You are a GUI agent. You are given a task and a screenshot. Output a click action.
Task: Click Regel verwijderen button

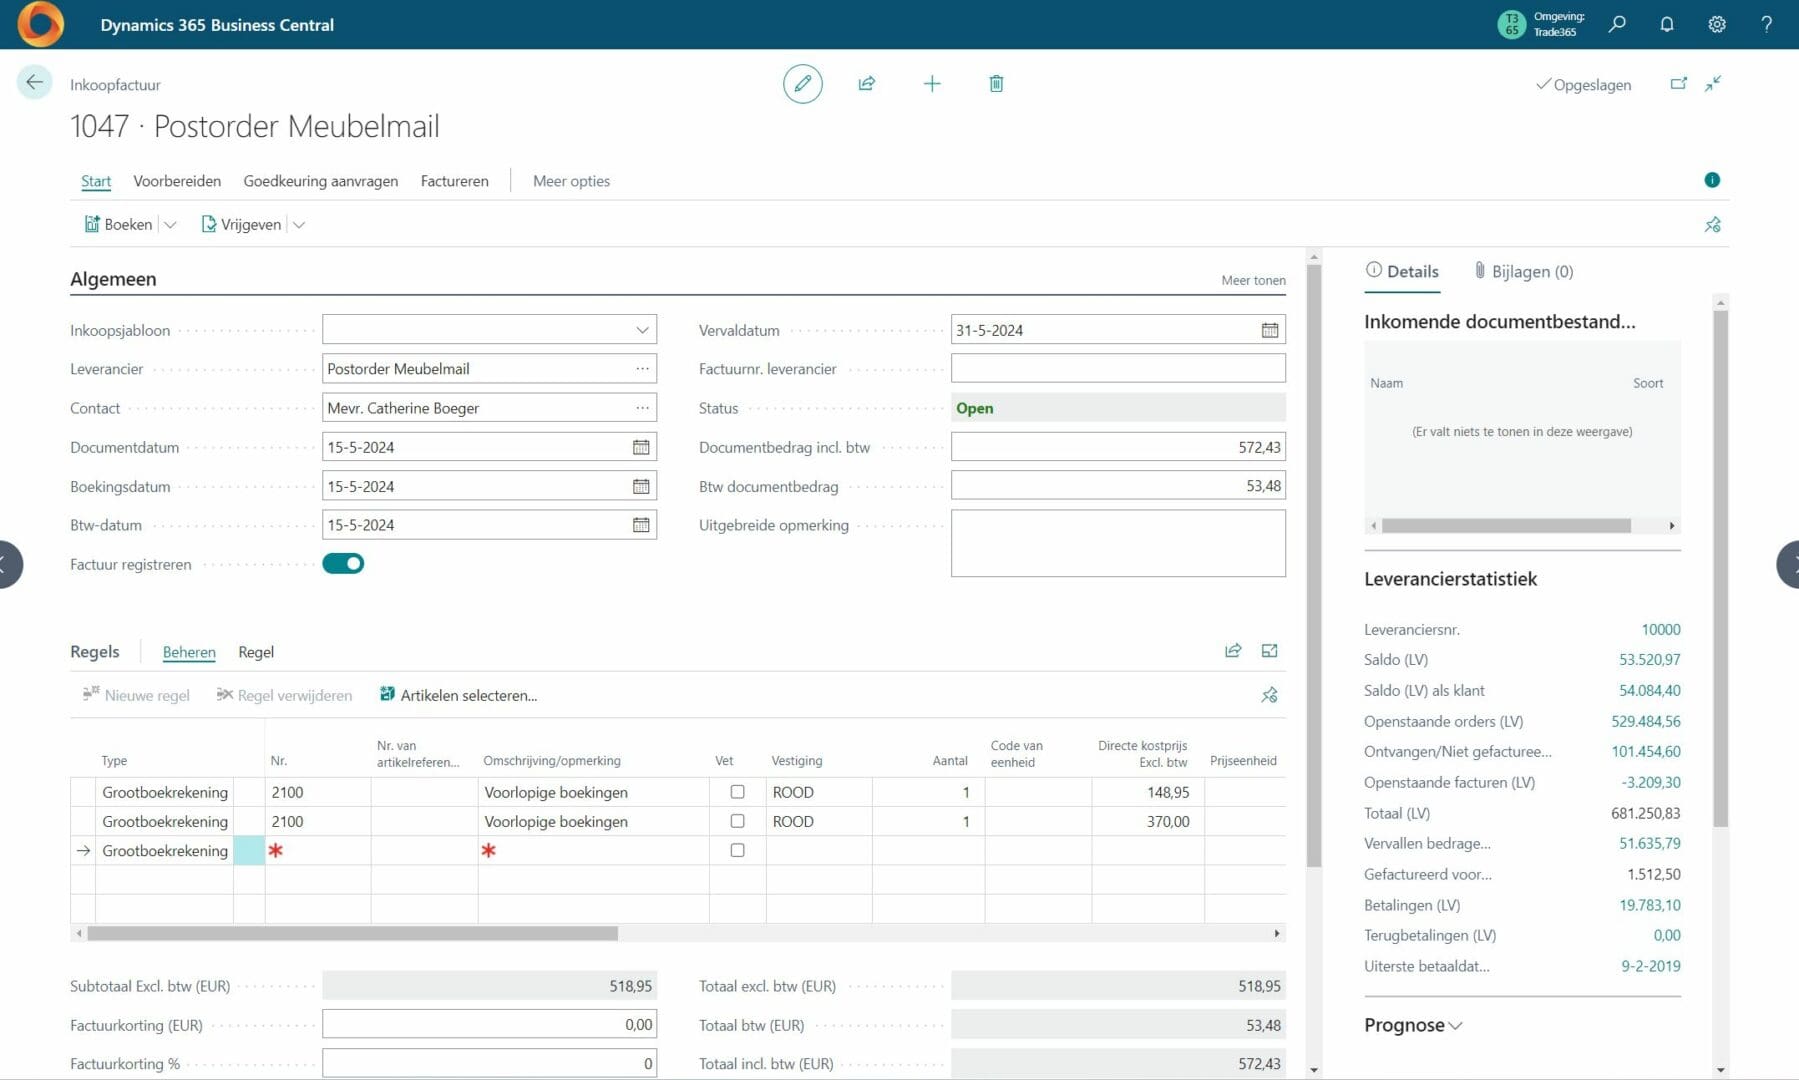pos(284,695)
